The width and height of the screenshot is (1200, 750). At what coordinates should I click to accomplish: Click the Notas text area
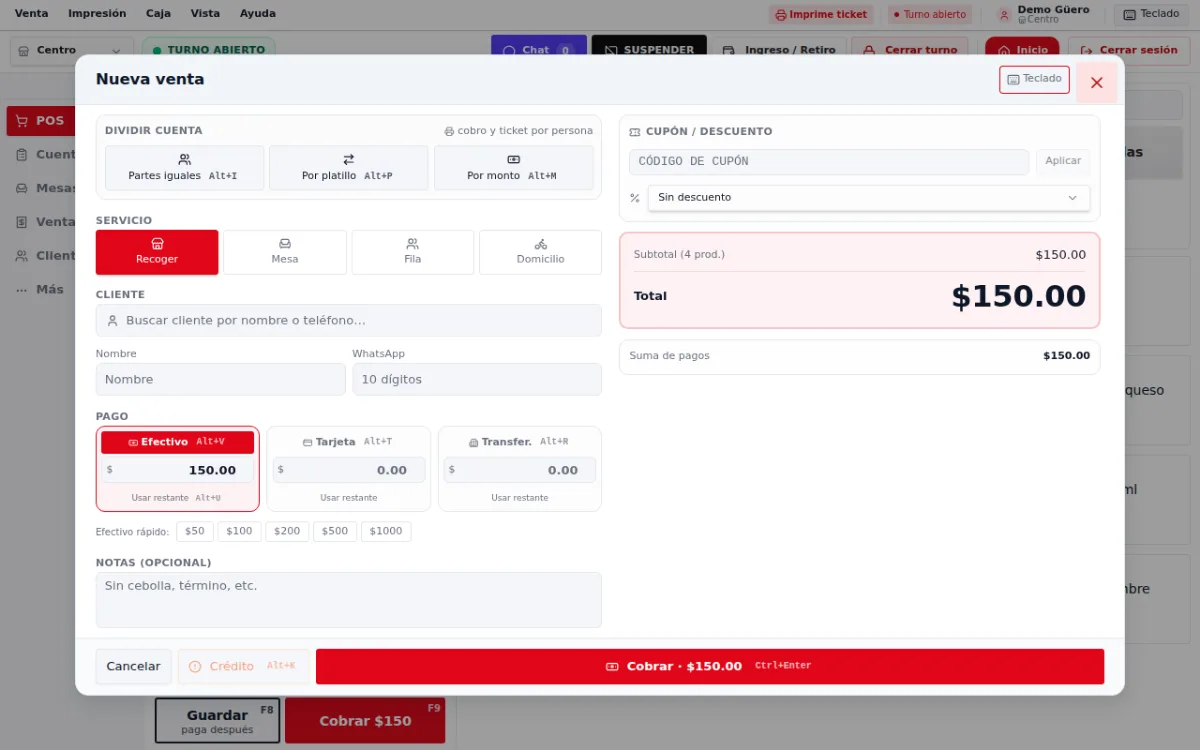click(x=349, y=600)
